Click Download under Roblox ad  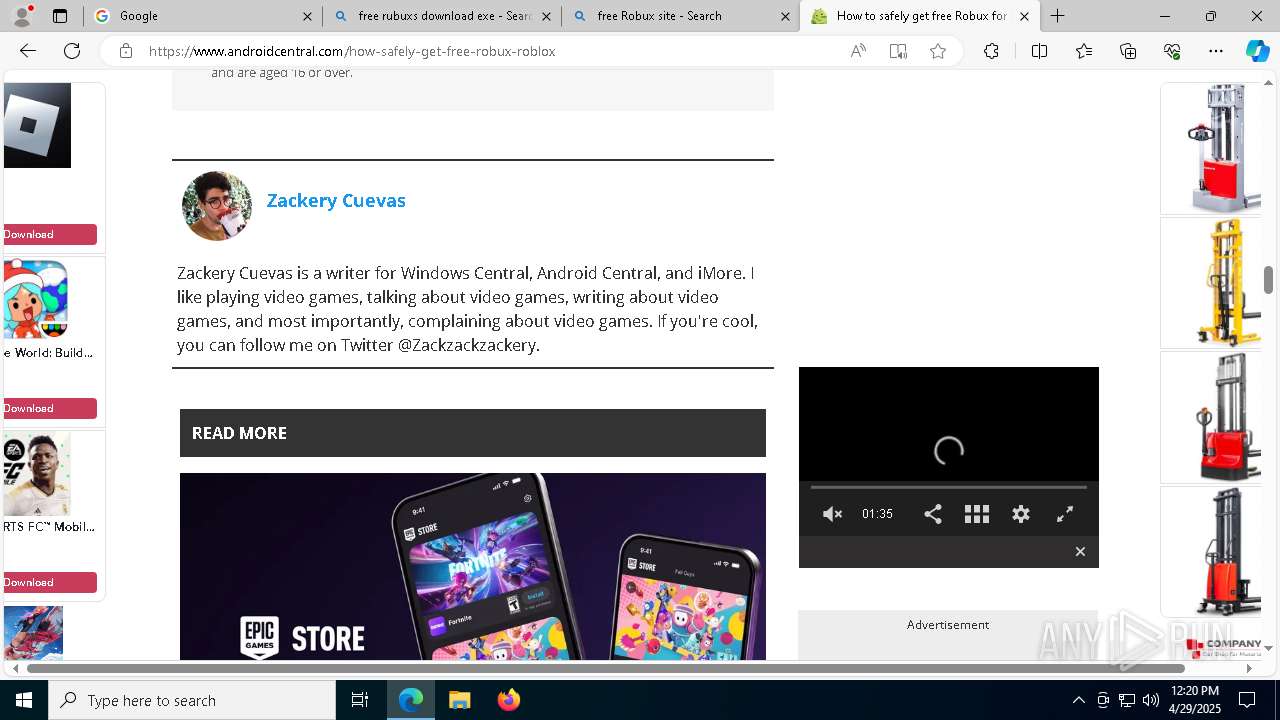coord(50,234)
